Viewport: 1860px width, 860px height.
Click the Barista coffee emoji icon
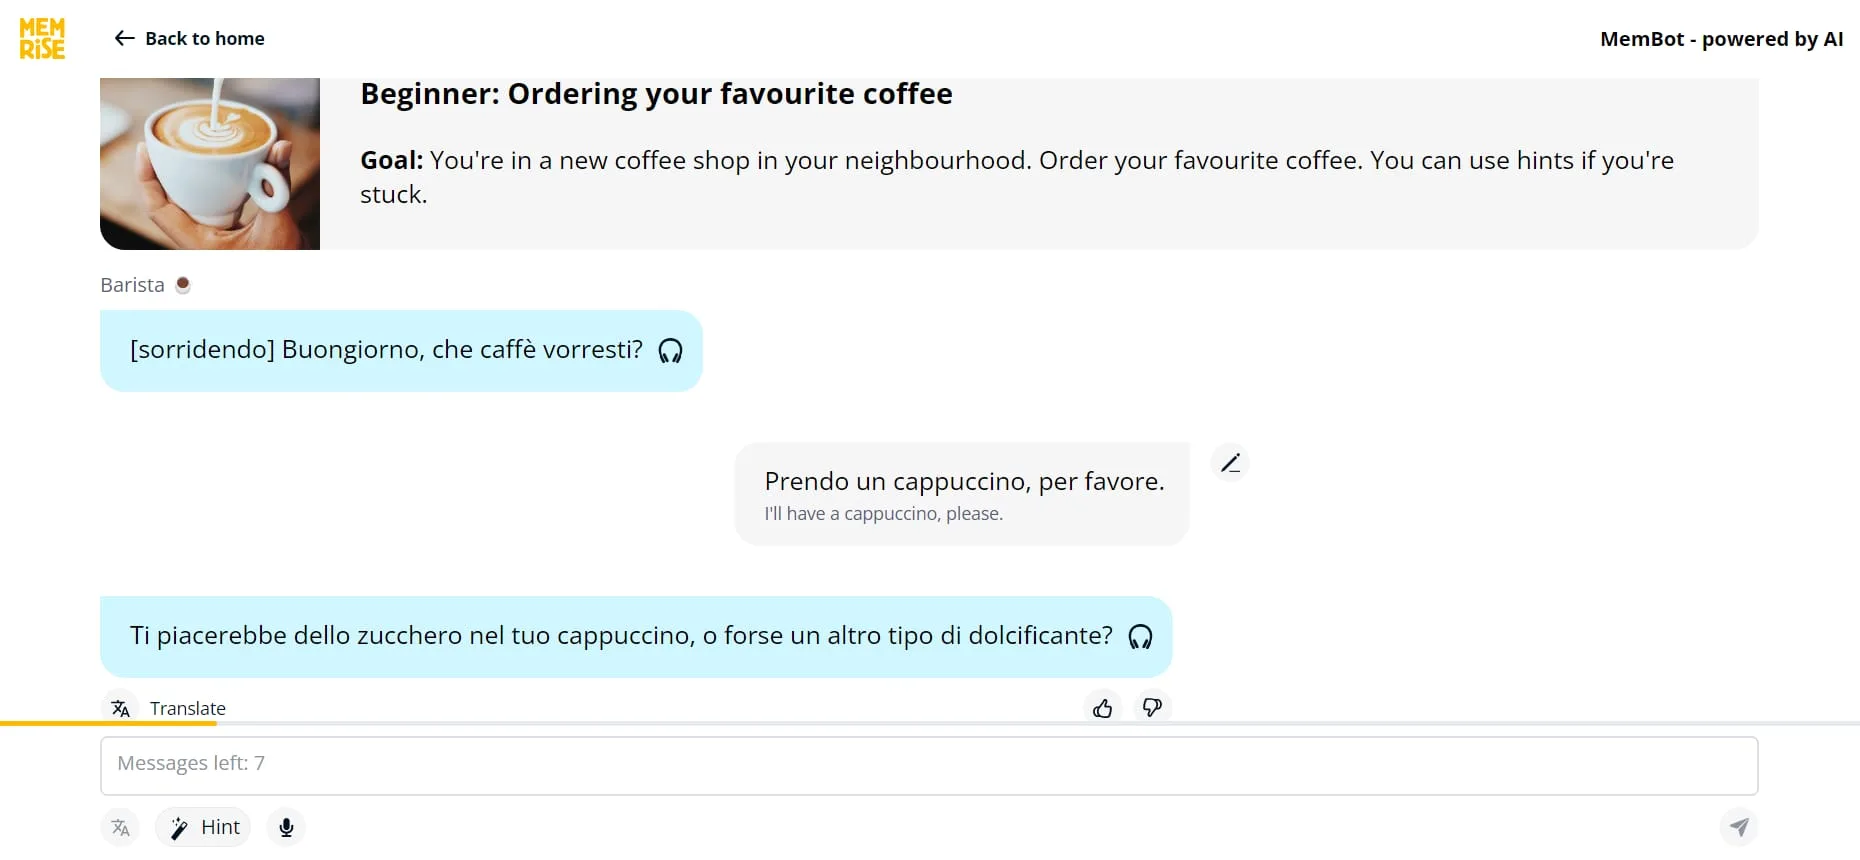point(183,285)
